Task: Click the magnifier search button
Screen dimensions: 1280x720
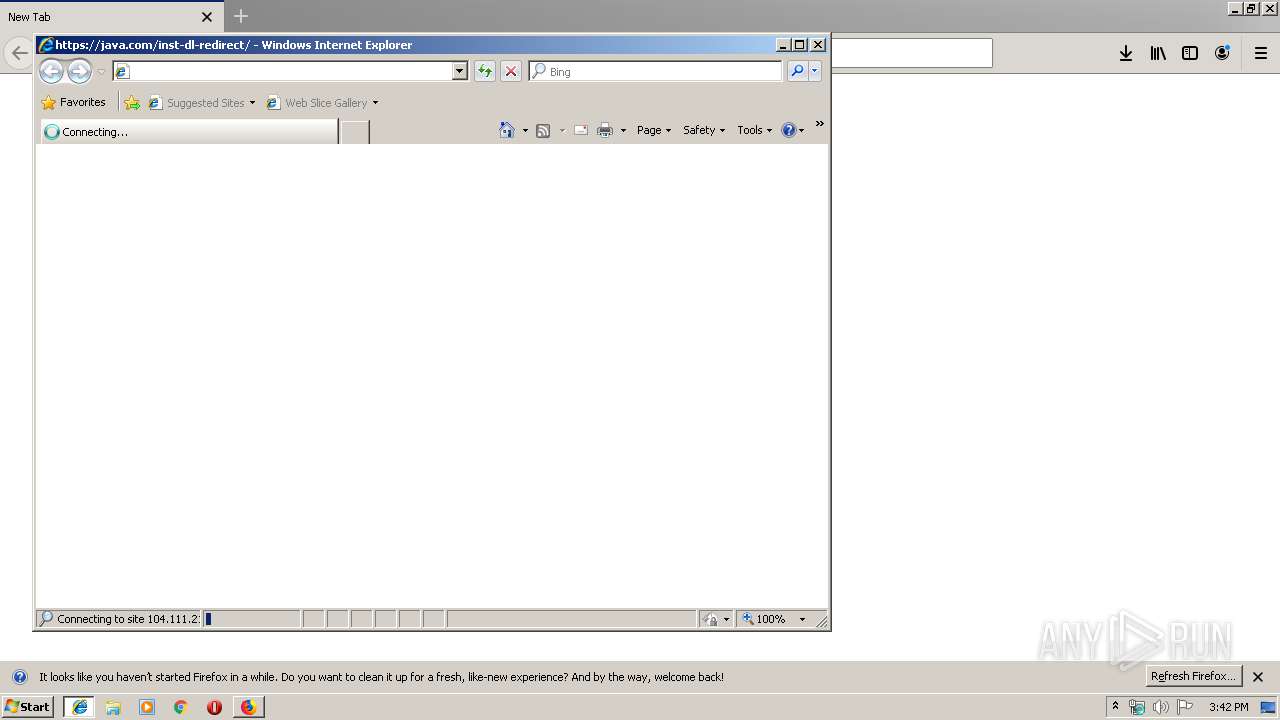Action: pyautogui.click(x=797, y=71)
